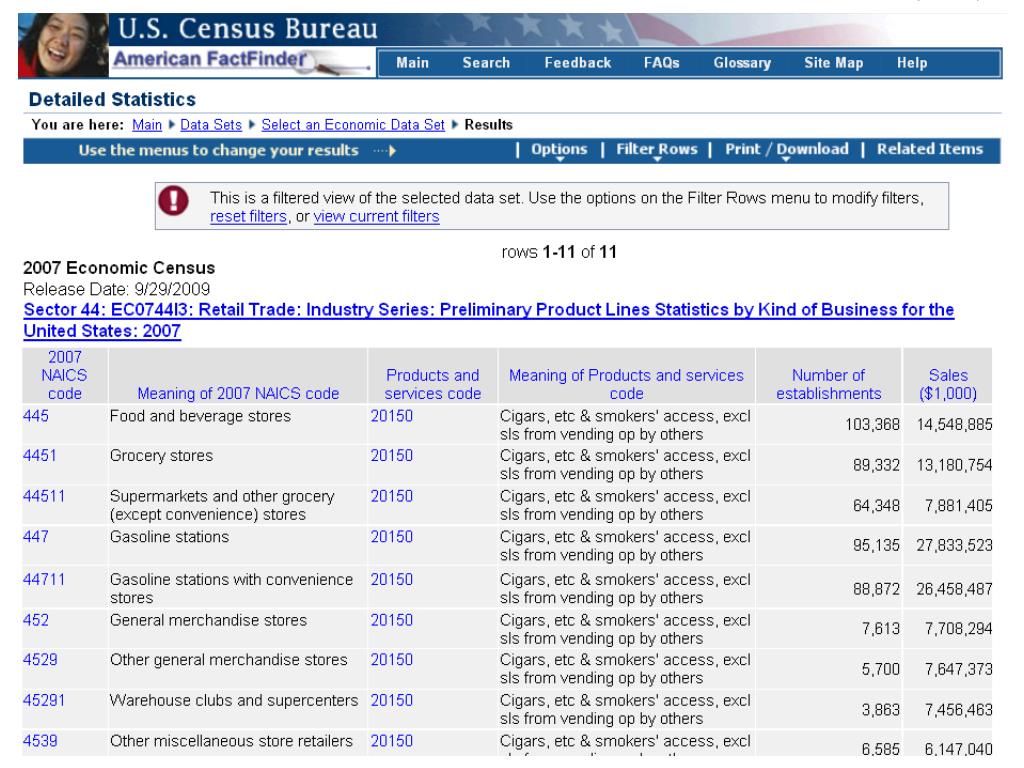The width and height of the screenshot is (1024, 768).
Task: Click Meaning of Products and services code header
Action: (626, 385)
